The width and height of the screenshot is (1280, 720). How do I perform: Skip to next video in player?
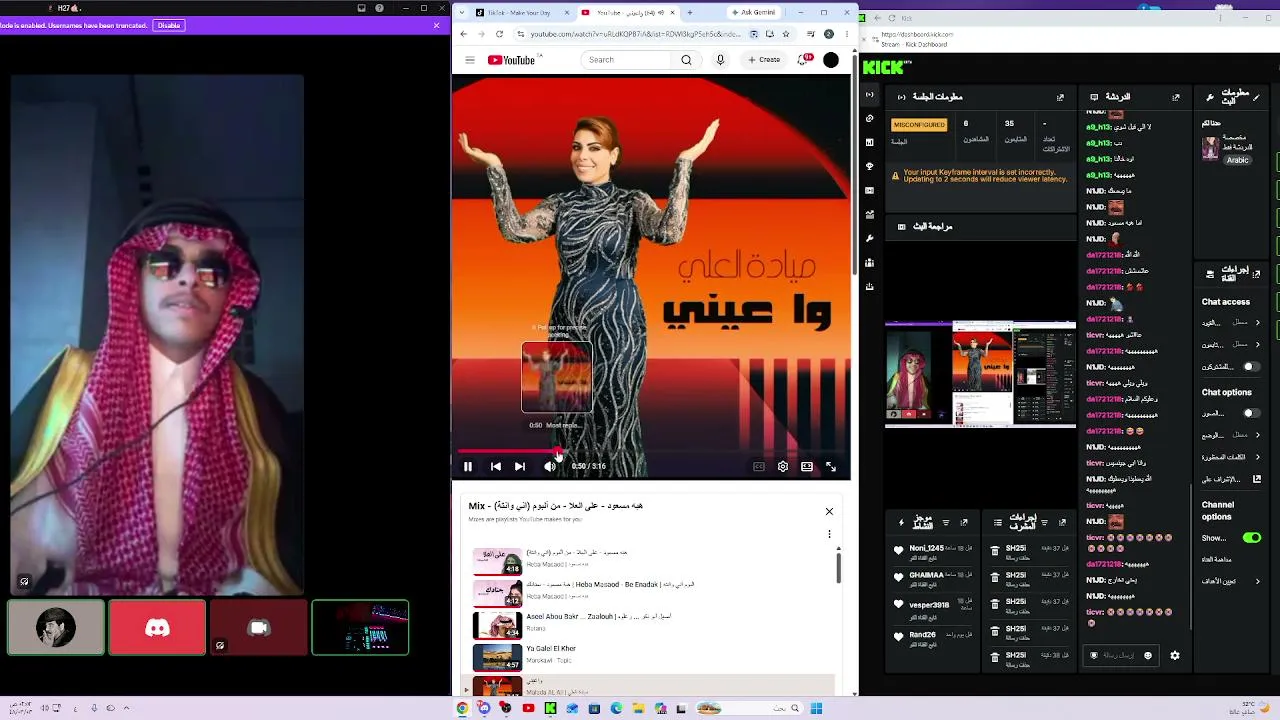pos(520,466)
